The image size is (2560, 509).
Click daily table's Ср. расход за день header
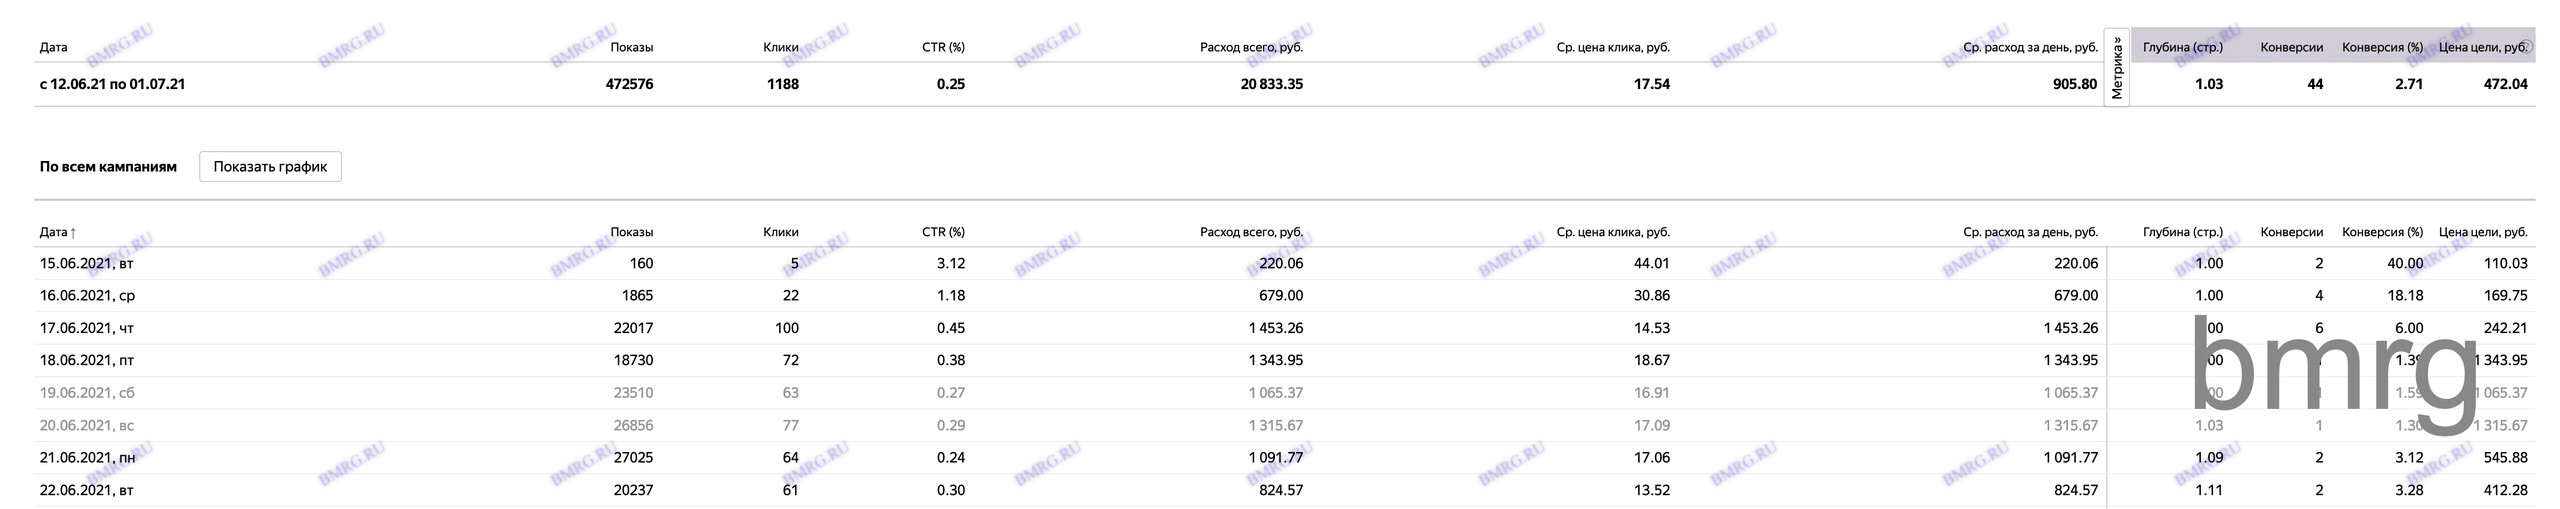click(2029, 232)
